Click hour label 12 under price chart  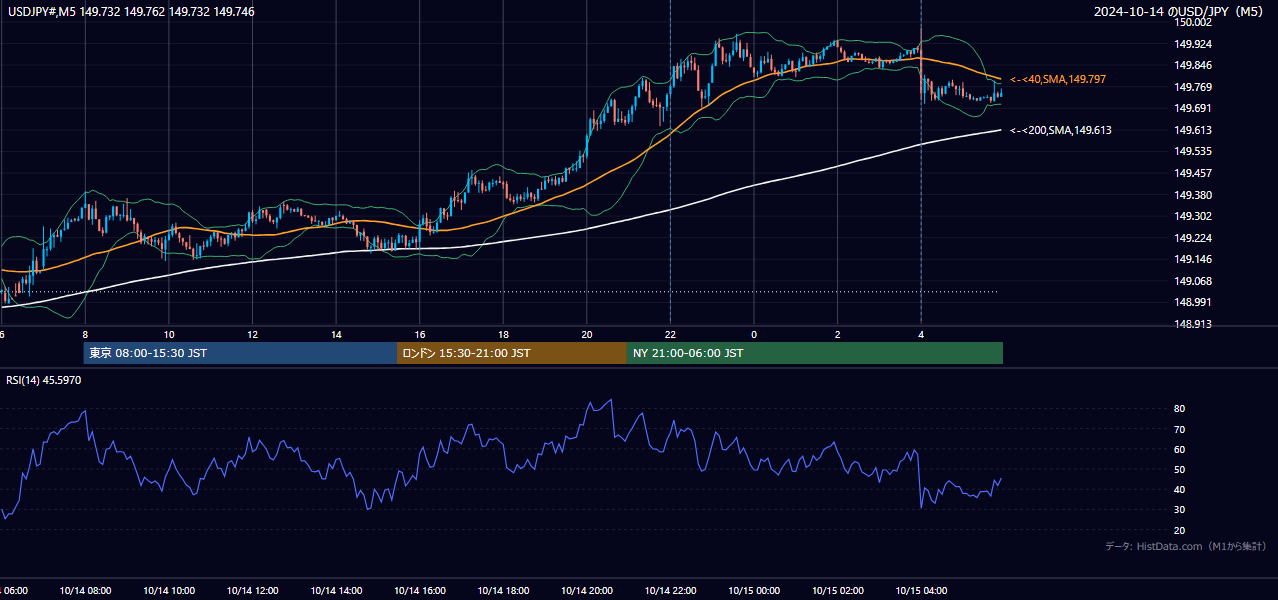pos(253,334)
